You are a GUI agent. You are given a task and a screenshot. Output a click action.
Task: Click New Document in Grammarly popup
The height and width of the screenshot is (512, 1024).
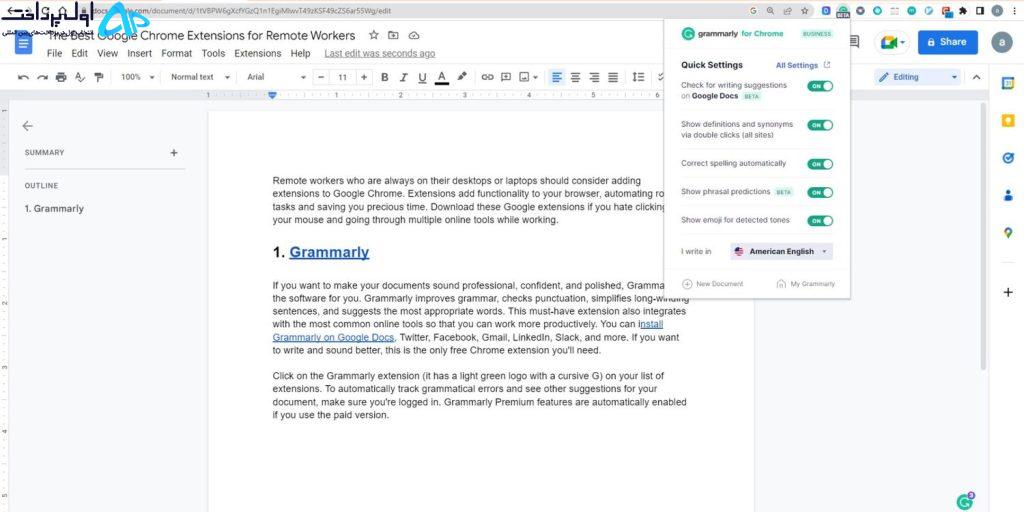[x=712, y=284]
